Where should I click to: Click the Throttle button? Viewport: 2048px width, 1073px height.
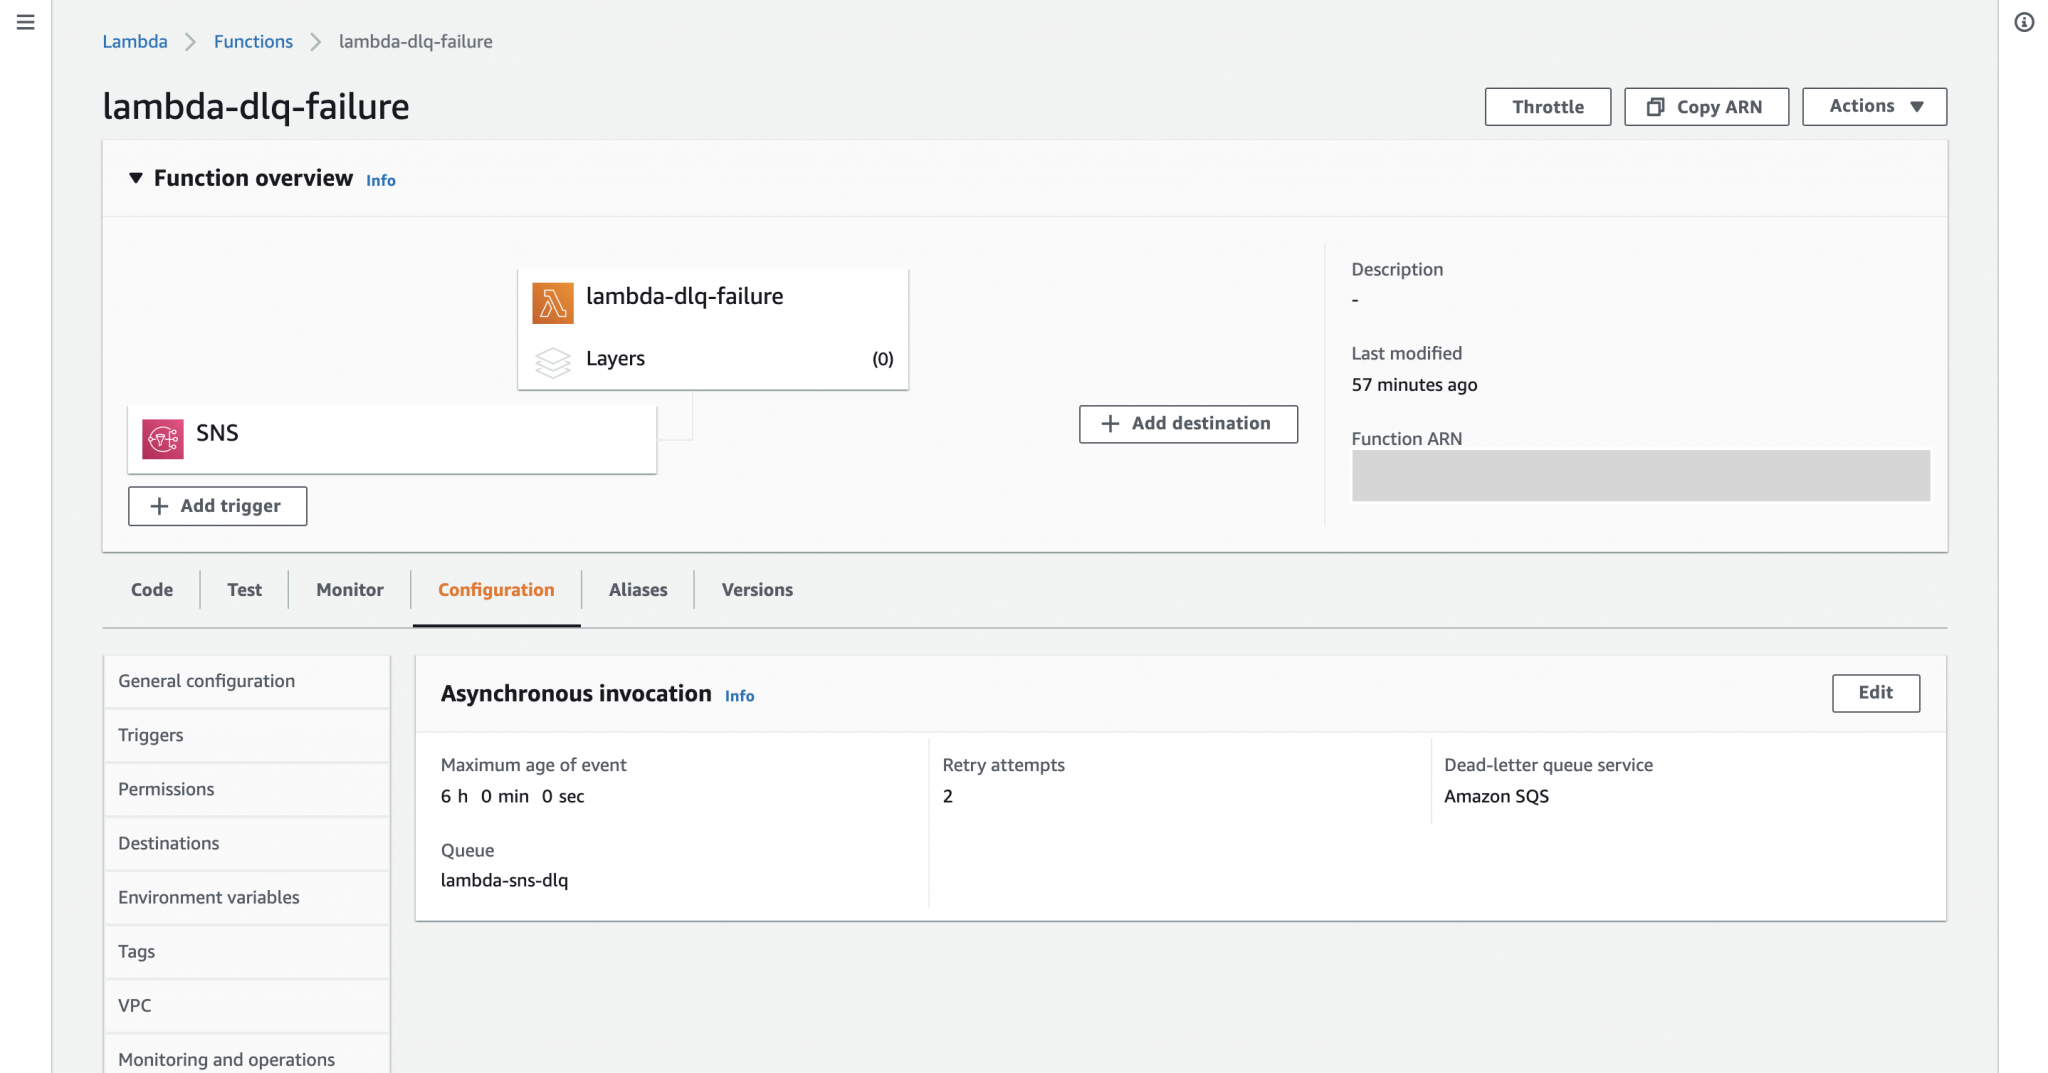[x=1547, y=106]
